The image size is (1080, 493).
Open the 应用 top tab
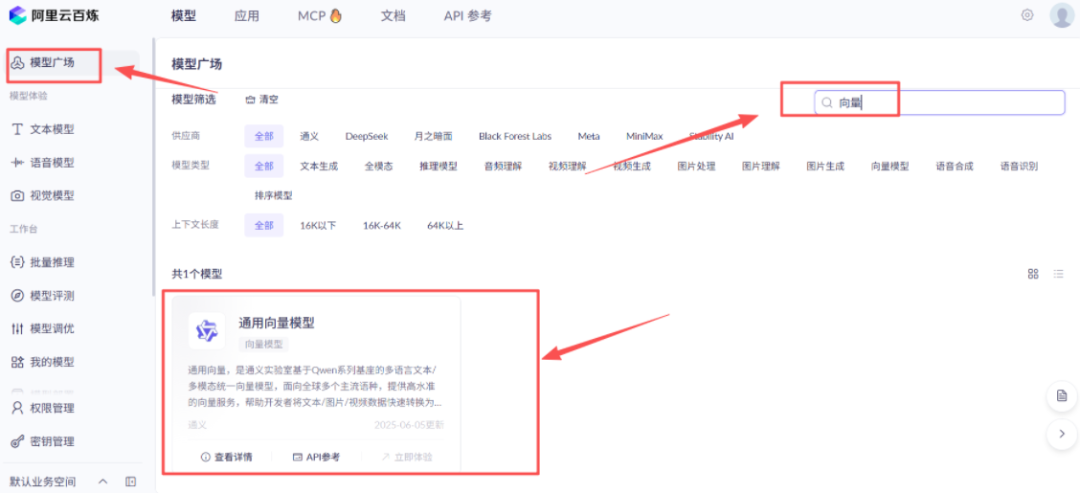[247, 16]
